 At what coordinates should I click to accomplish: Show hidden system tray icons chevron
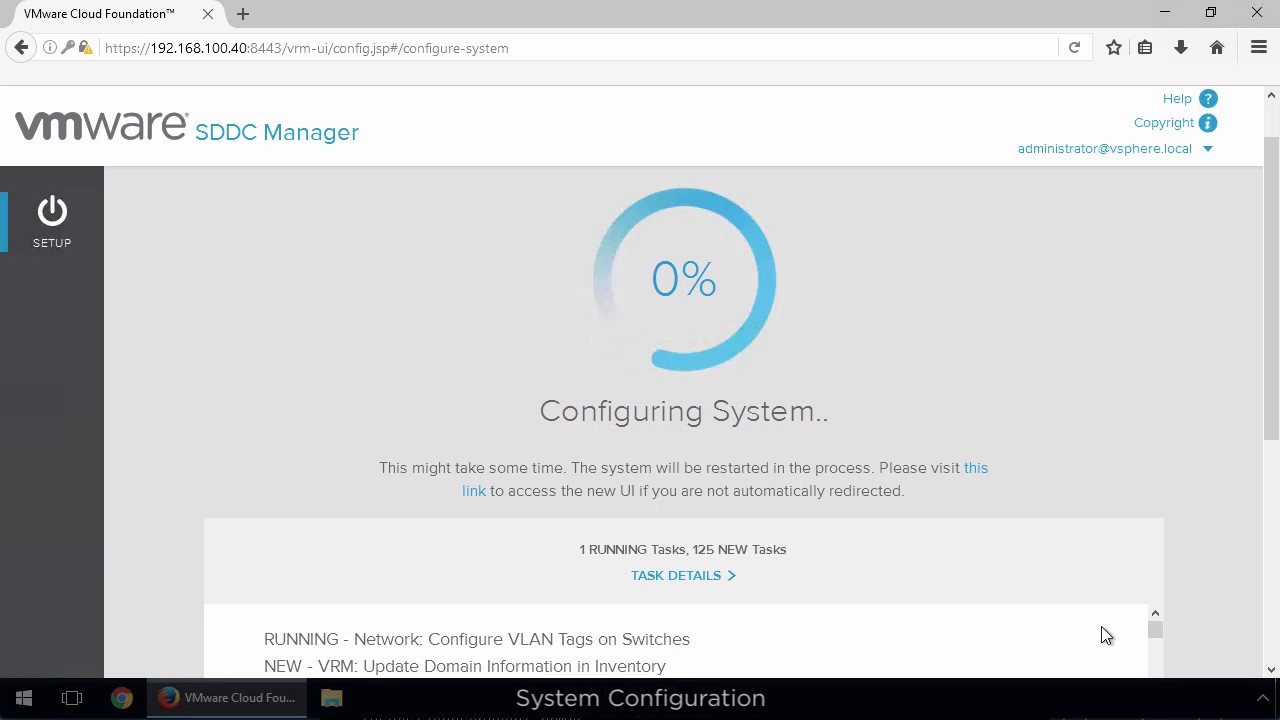1262,698
